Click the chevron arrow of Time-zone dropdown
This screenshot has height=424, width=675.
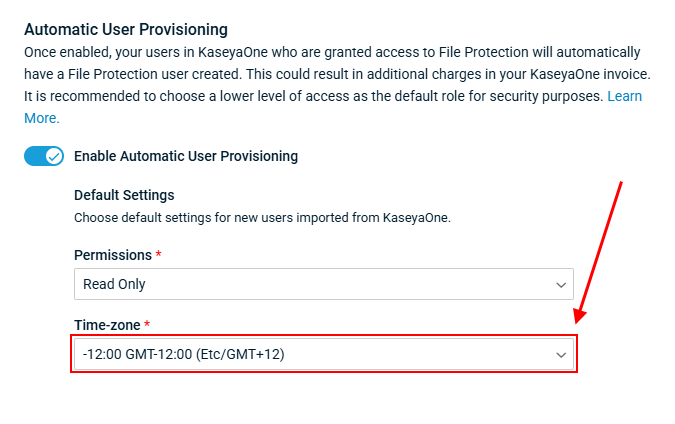coord(561,354)
